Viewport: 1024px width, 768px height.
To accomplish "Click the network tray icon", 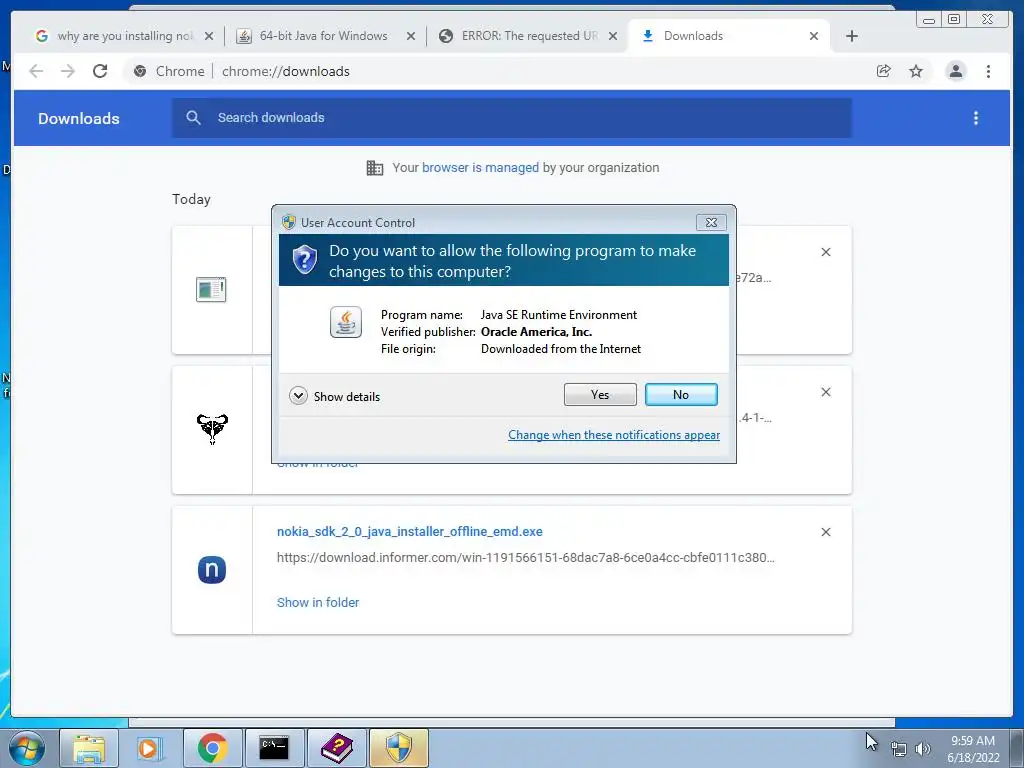I will point(899,749).
